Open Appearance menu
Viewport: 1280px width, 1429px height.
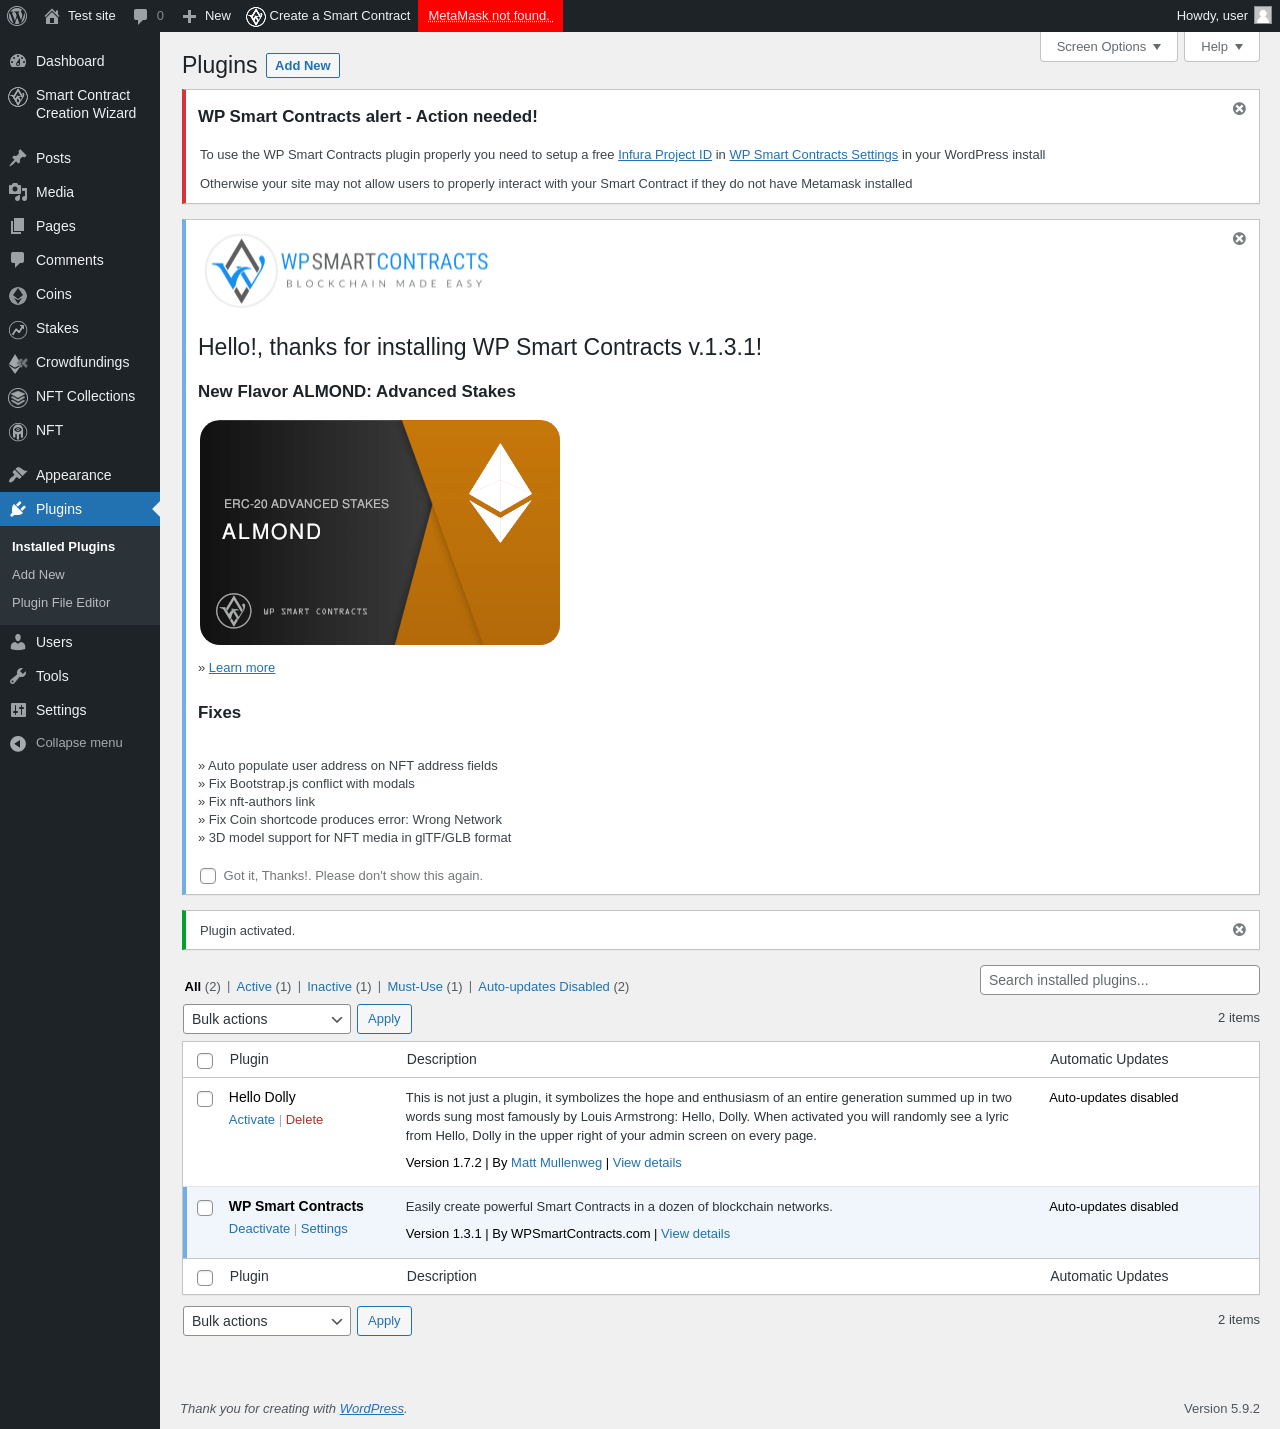coord(80,475)
